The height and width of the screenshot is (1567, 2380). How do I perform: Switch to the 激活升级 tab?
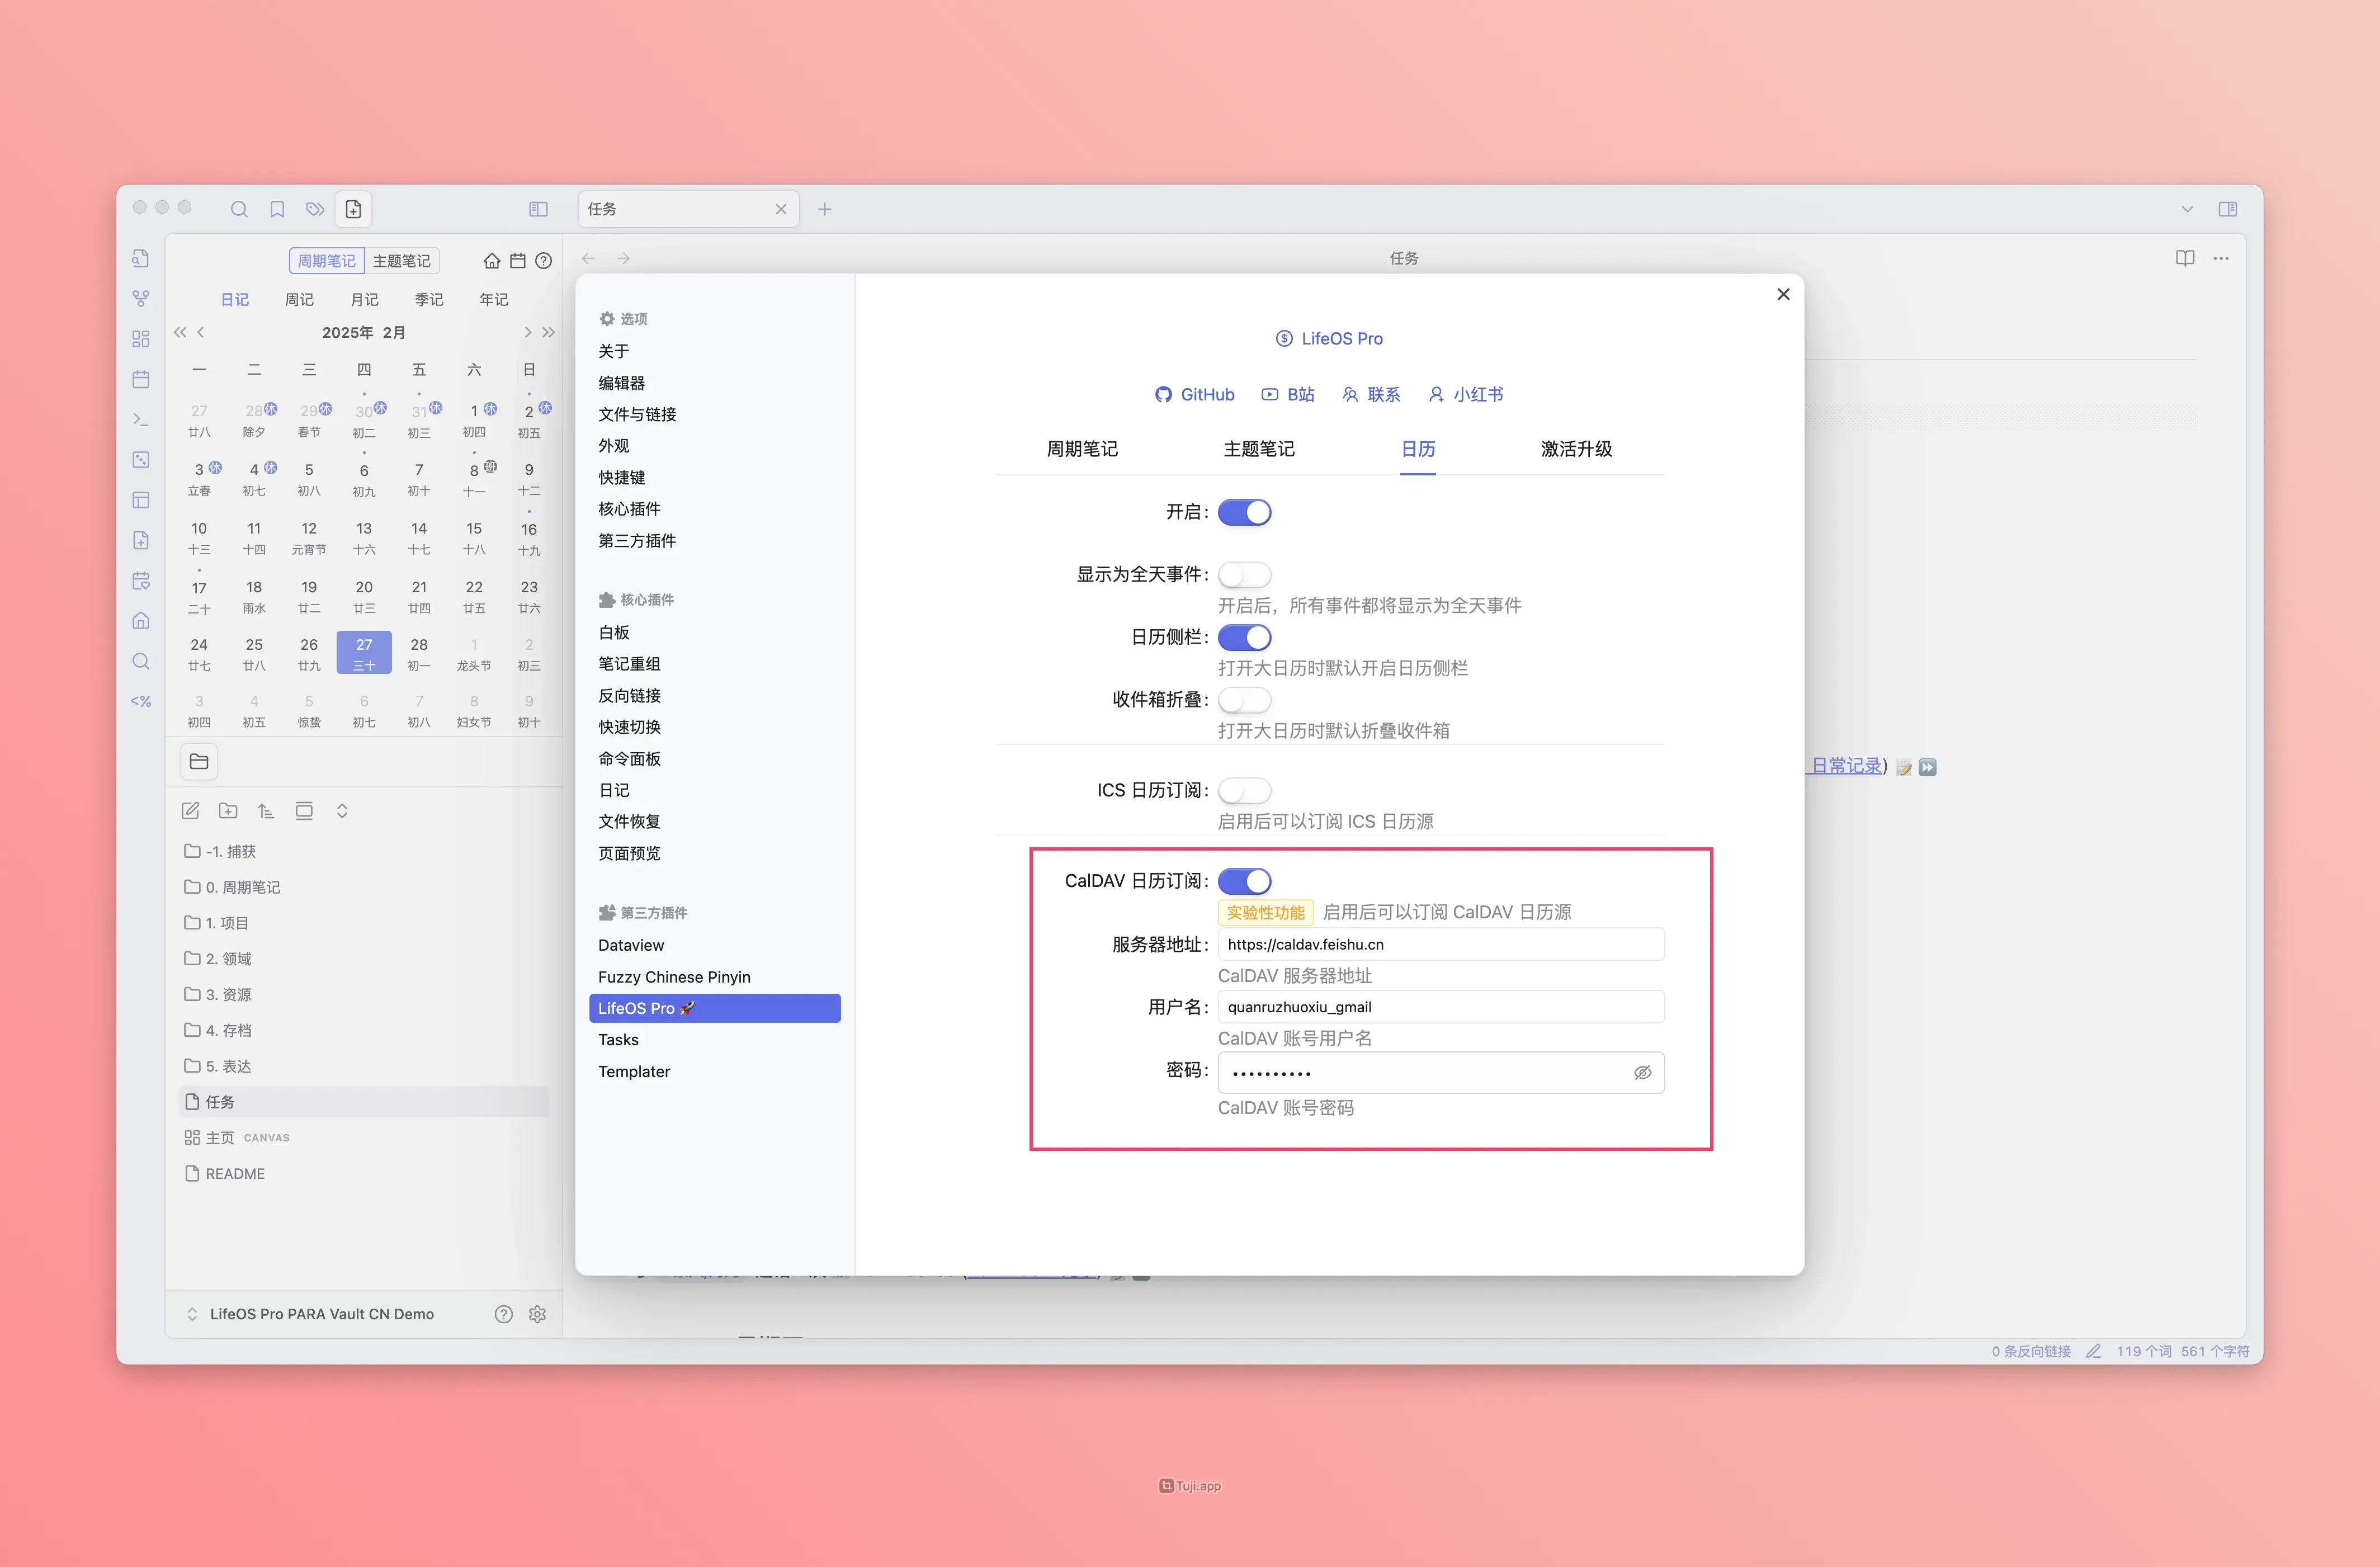(x=1576, y=449)
